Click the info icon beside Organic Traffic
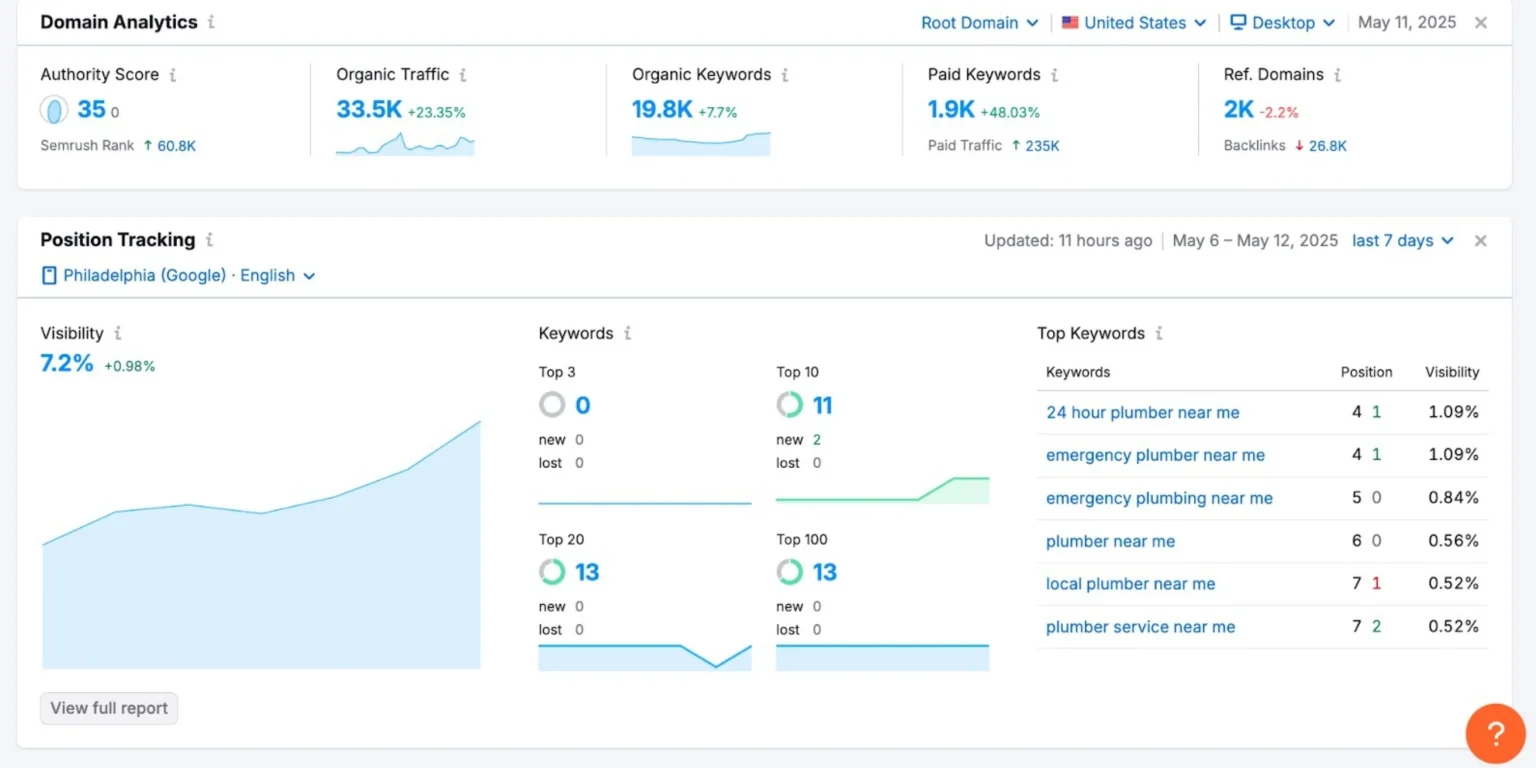This screenshot has height=768, width=1536. coord(463,75)
